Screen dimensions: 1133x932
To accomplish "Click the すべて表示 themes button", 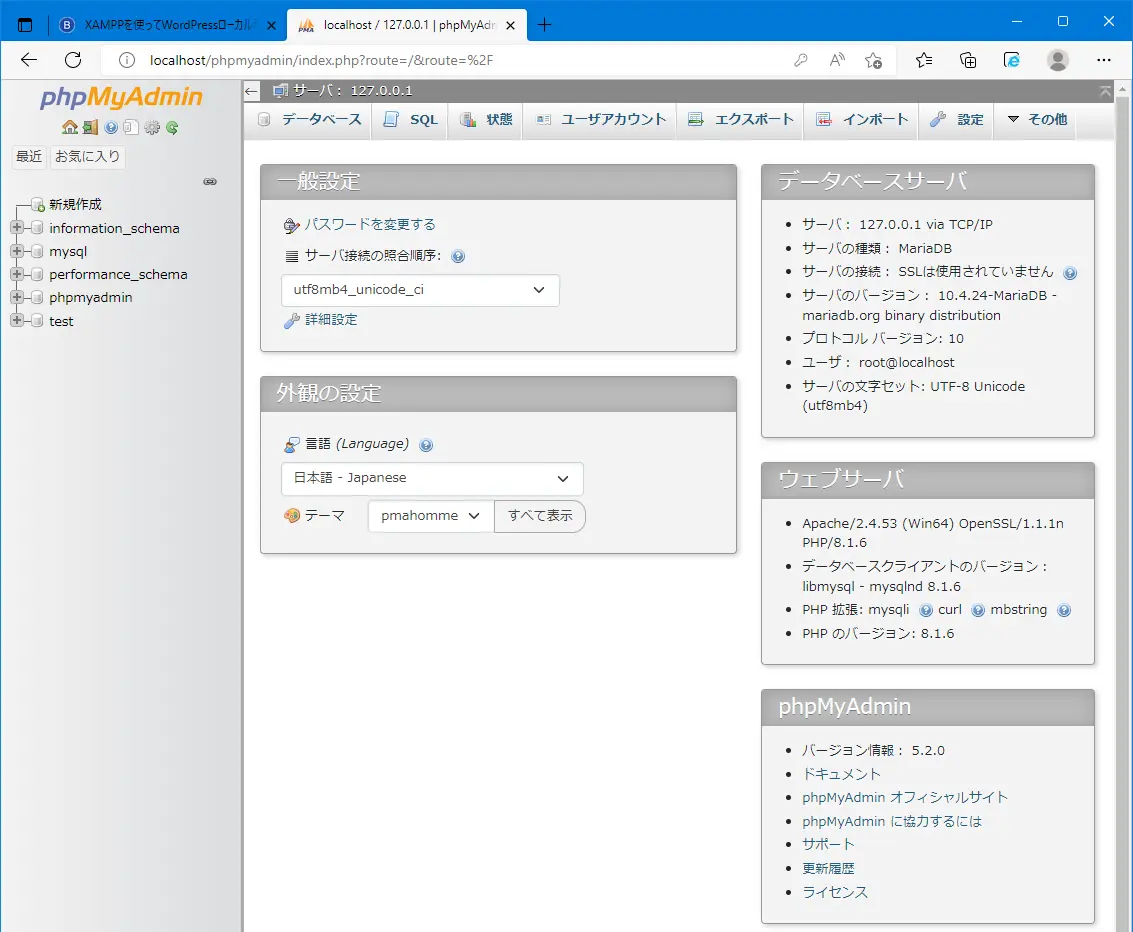I will [x=540, y=516].
